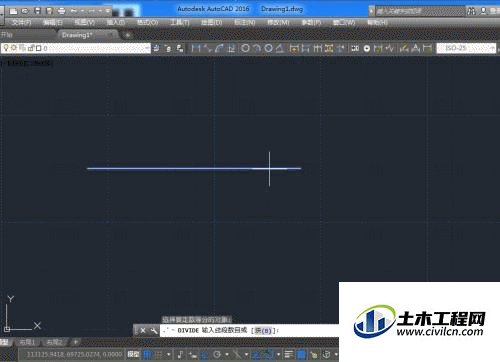Viewport: 500px width, 362px height.
Task: Select the Continue dimension tool
Action: click(x=317, y=48)
